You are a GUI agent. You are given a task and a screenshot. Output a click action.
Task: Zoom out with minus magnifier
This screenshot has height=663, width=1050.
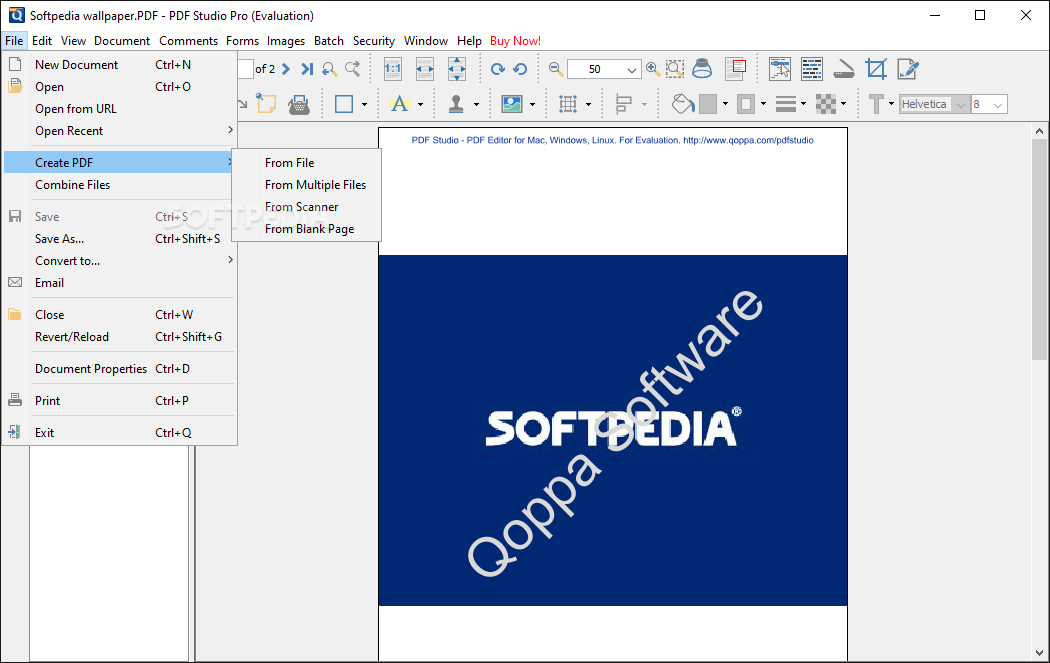[555, 69]
